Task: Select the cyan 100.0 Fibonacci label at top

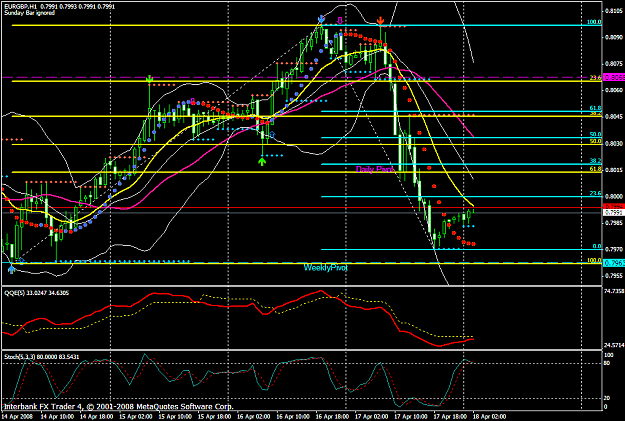Action: pos(594,22)
